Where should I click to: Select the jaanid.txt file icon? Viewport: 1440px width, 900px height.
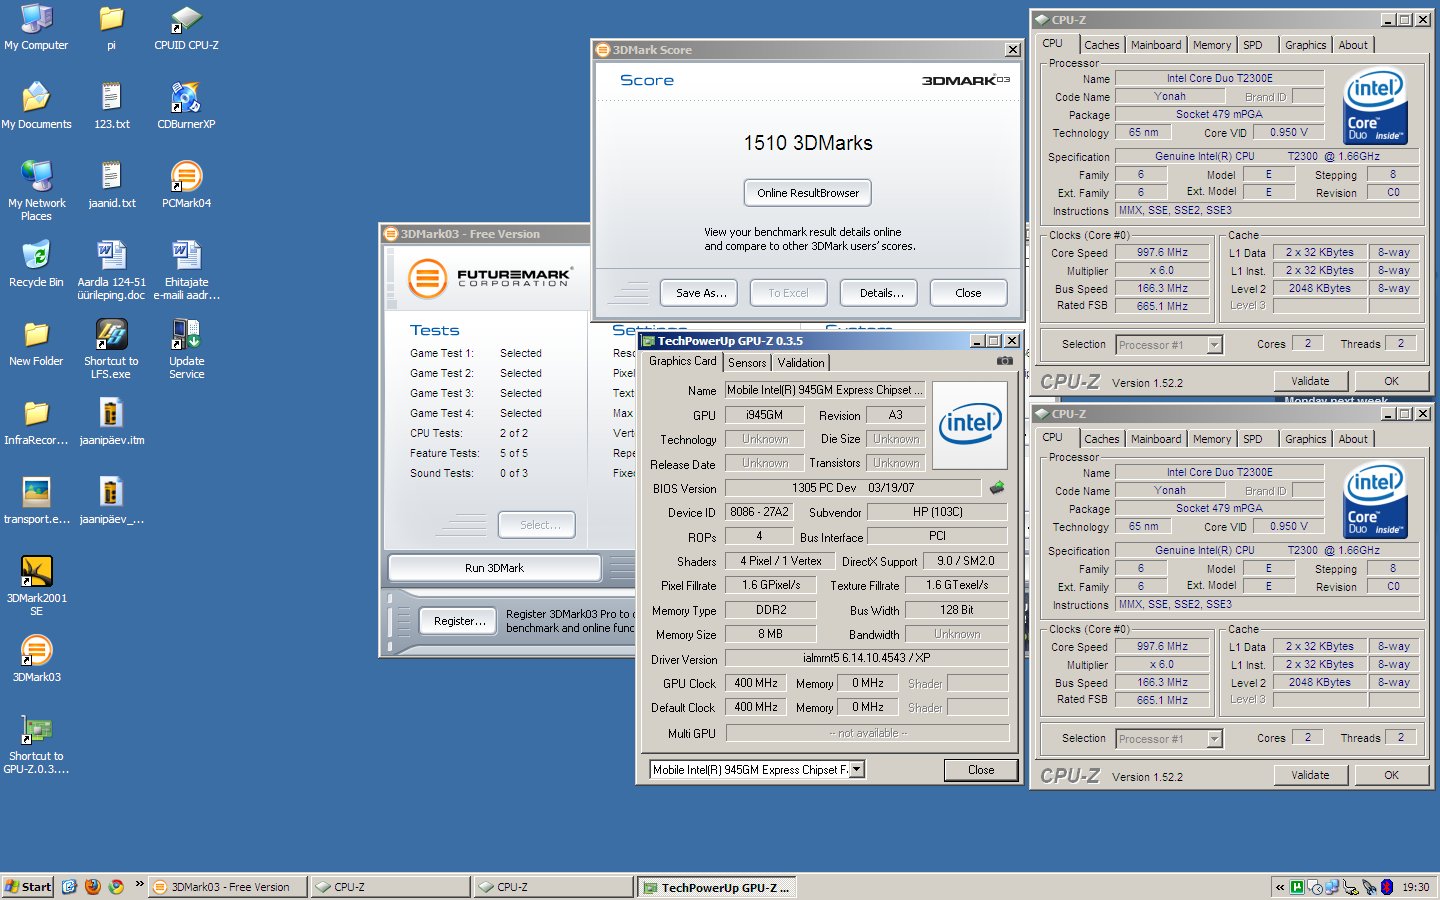pyautogui.click(x=111, y=185)
